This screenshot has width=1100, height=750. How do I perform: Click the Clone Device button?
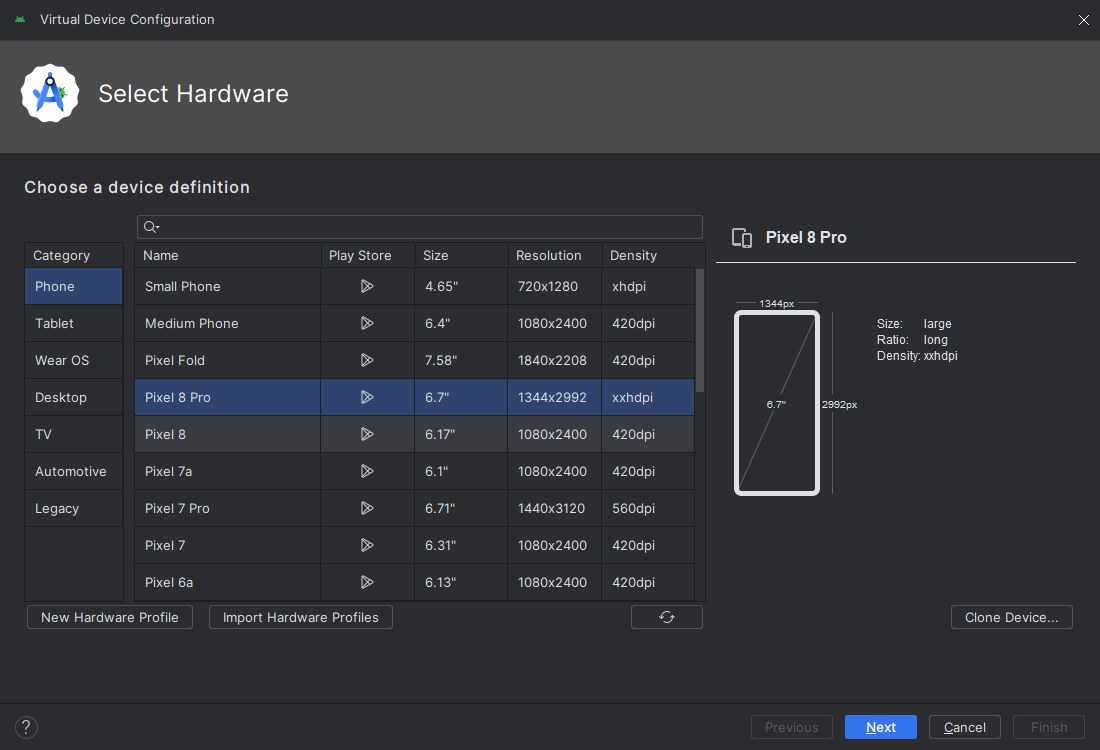(1011, 617)
